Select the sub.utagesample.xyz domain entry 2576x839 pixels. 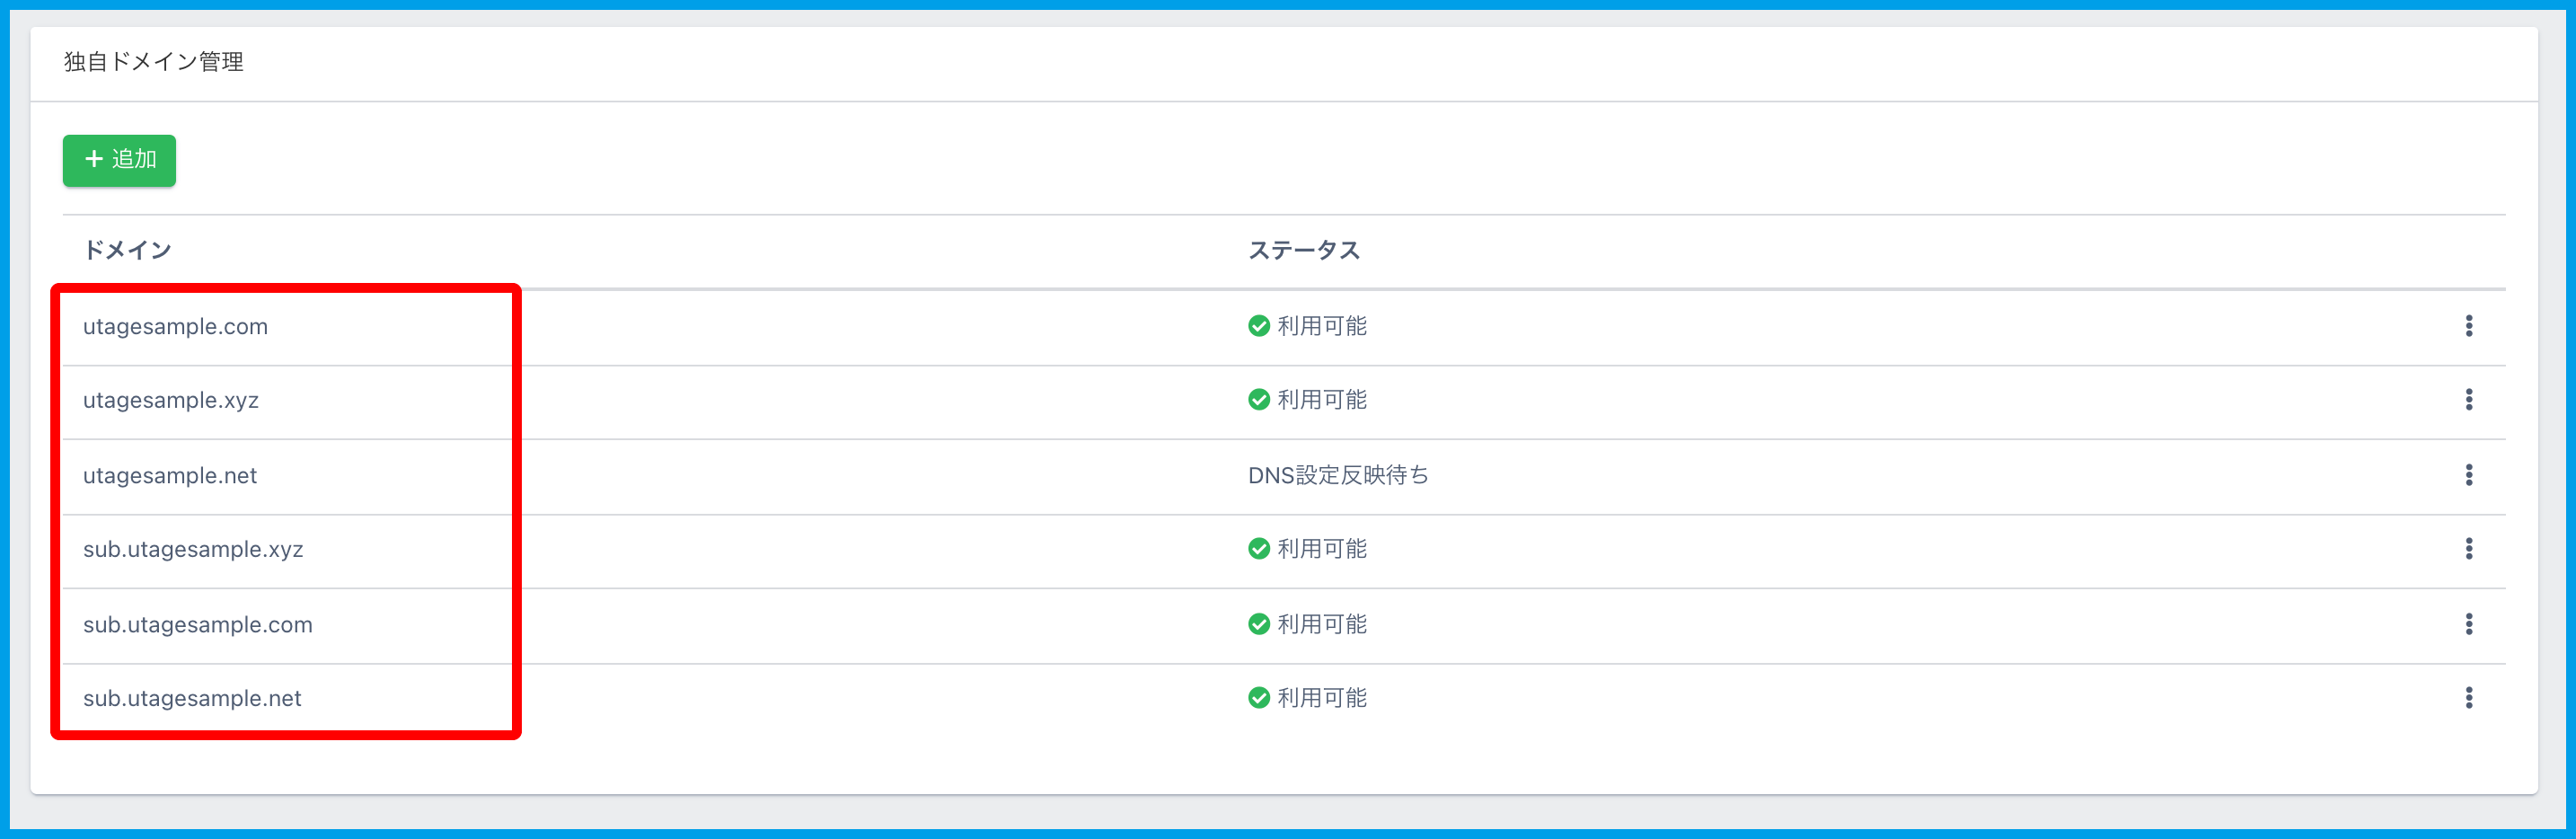tap(193, 550)
